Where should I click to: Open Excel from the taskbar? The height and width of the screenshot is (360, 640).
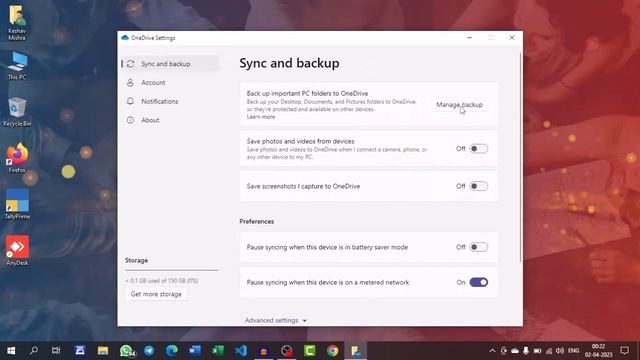218,351
